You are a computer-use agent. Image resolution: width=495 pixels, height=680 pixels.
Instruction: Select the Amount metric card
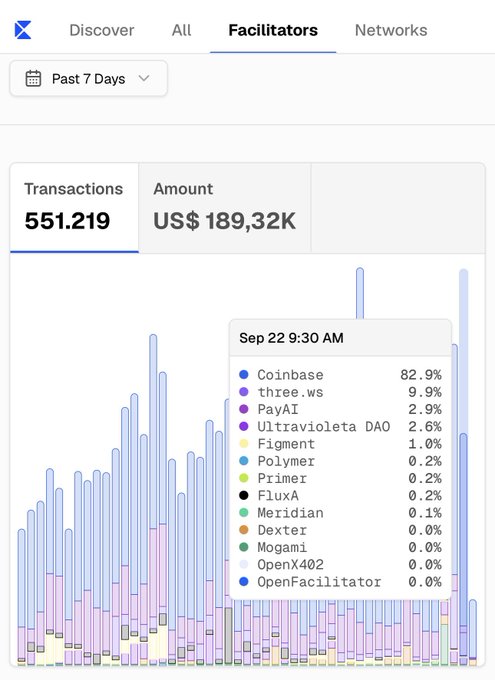[x=225, y=208]
